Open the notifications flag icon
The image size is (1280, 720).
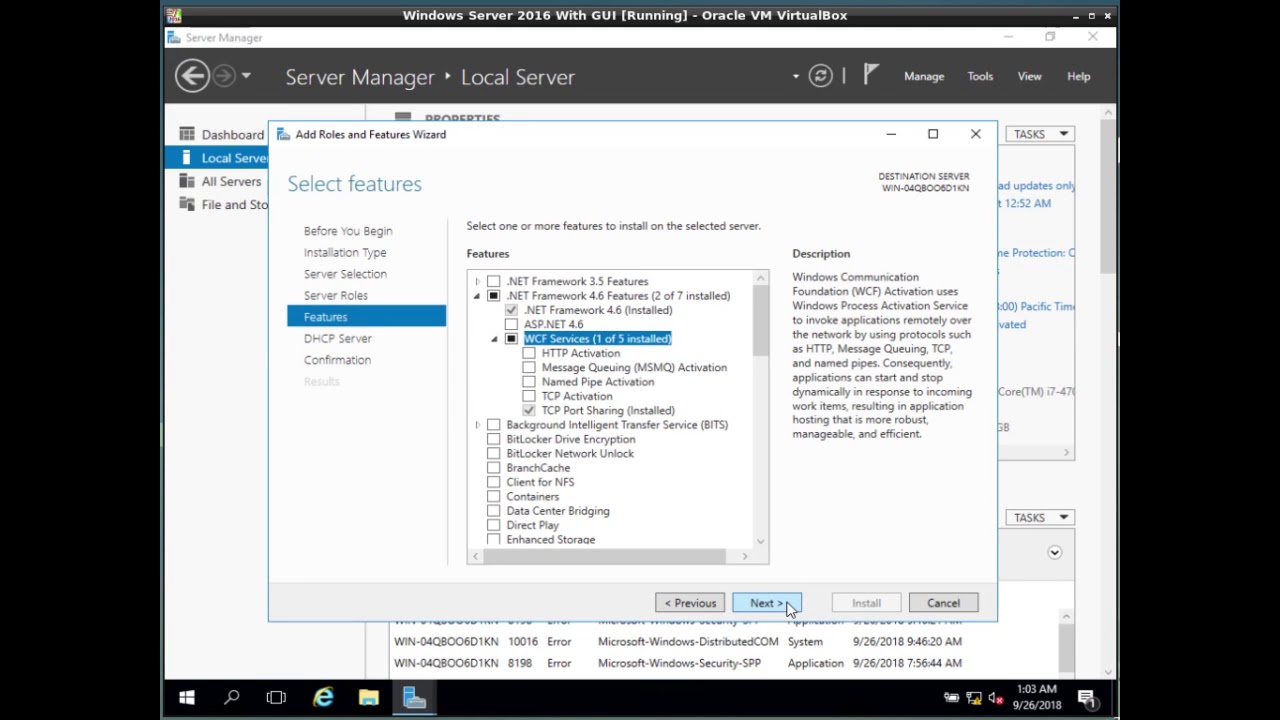[871, 75]
